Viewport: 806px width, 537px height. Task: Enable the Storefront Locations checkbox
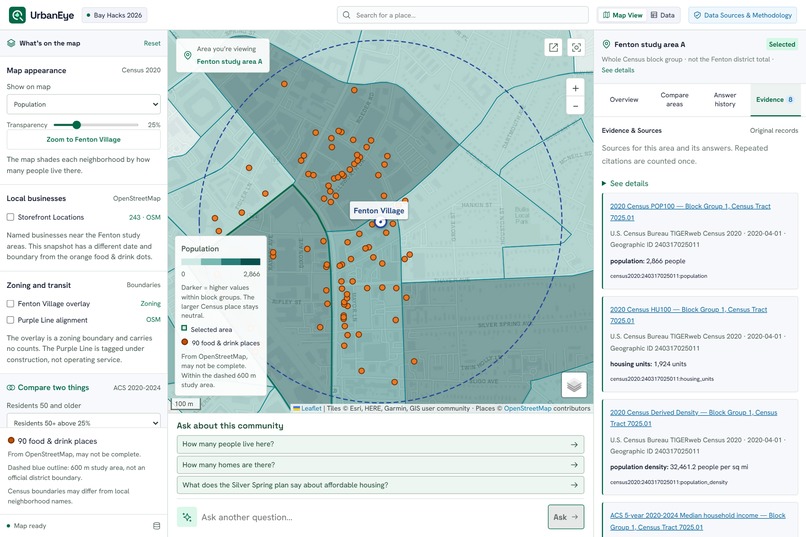pyautogui.click(x=10, y=217)
